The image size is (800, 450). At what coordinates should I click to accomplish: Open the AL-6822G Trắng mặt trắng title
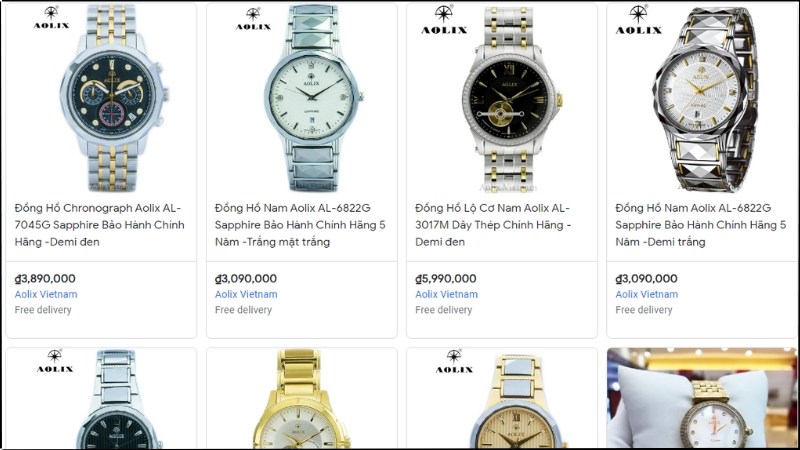click(300, 225)
